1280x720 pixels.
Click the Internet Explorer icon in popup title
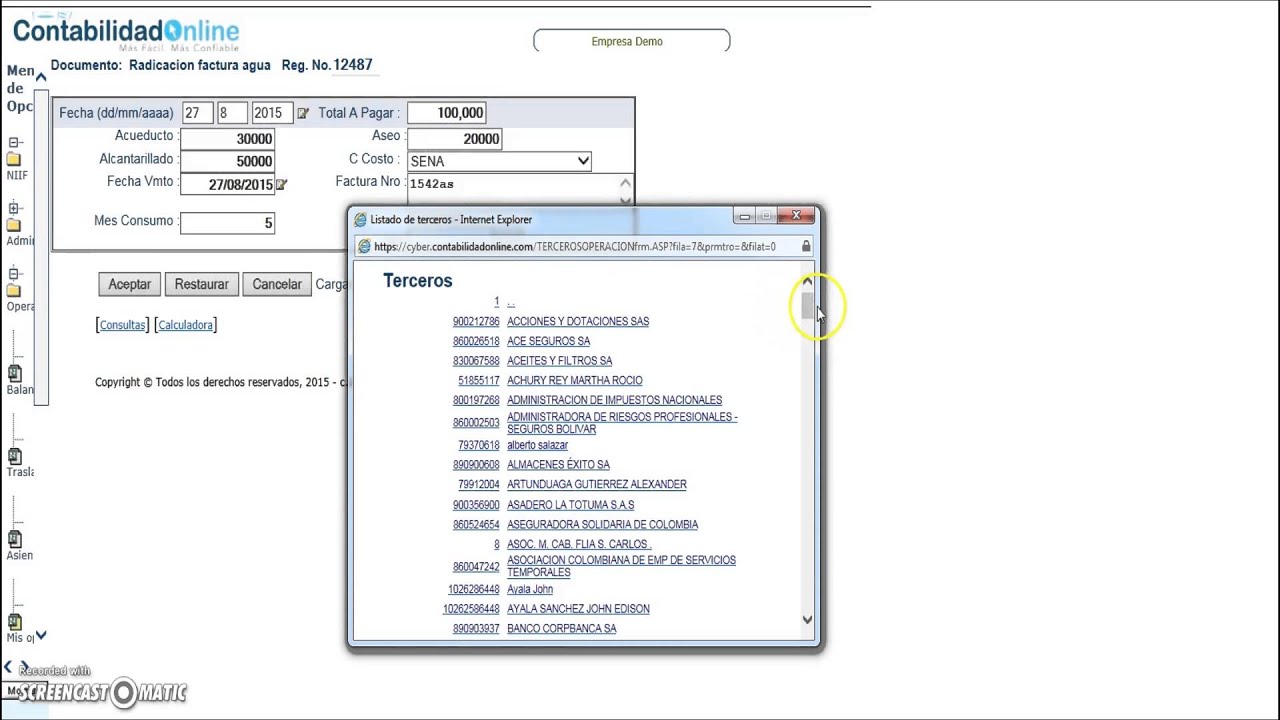360,220
